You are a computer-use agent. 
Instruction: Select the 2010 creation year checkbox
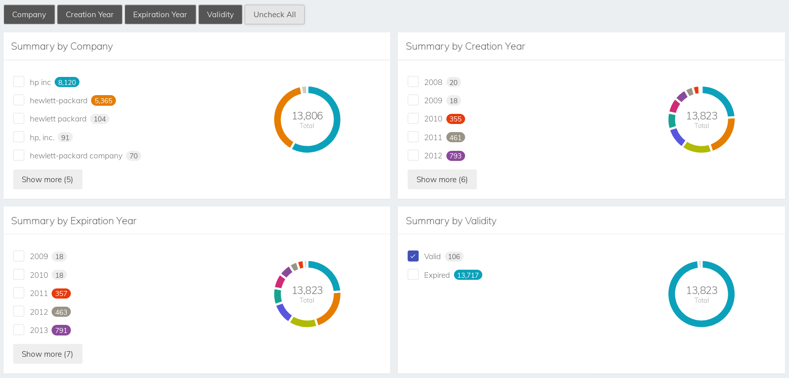(413, 119)
